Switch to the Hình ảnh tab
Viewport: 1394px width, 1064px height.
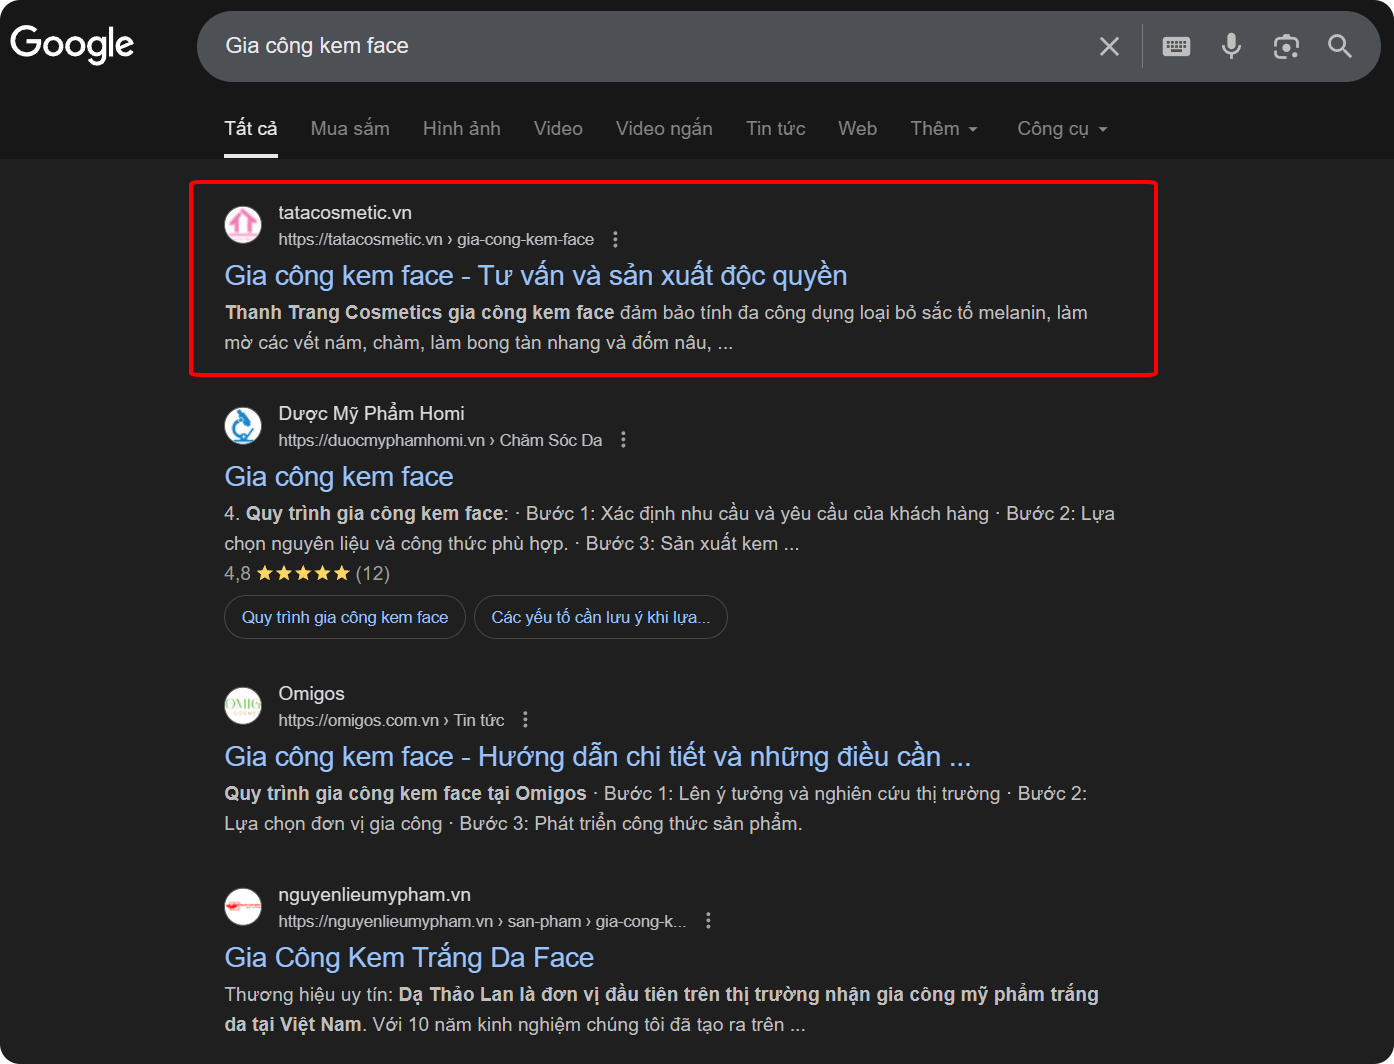click(461, 129)
